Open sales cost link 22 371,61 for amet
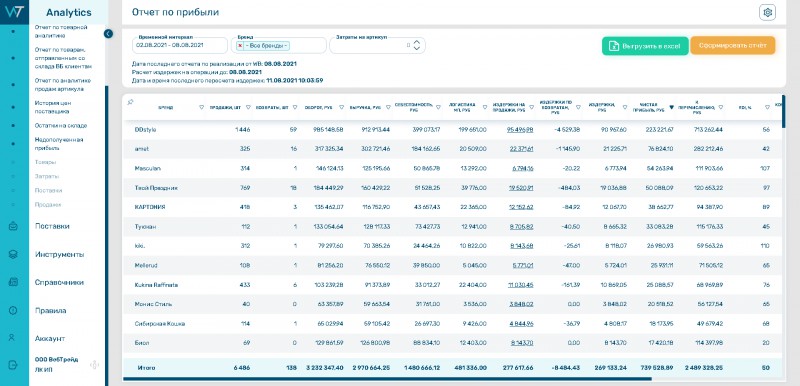The height and width of the screenshot is (386, 800). 521,149
